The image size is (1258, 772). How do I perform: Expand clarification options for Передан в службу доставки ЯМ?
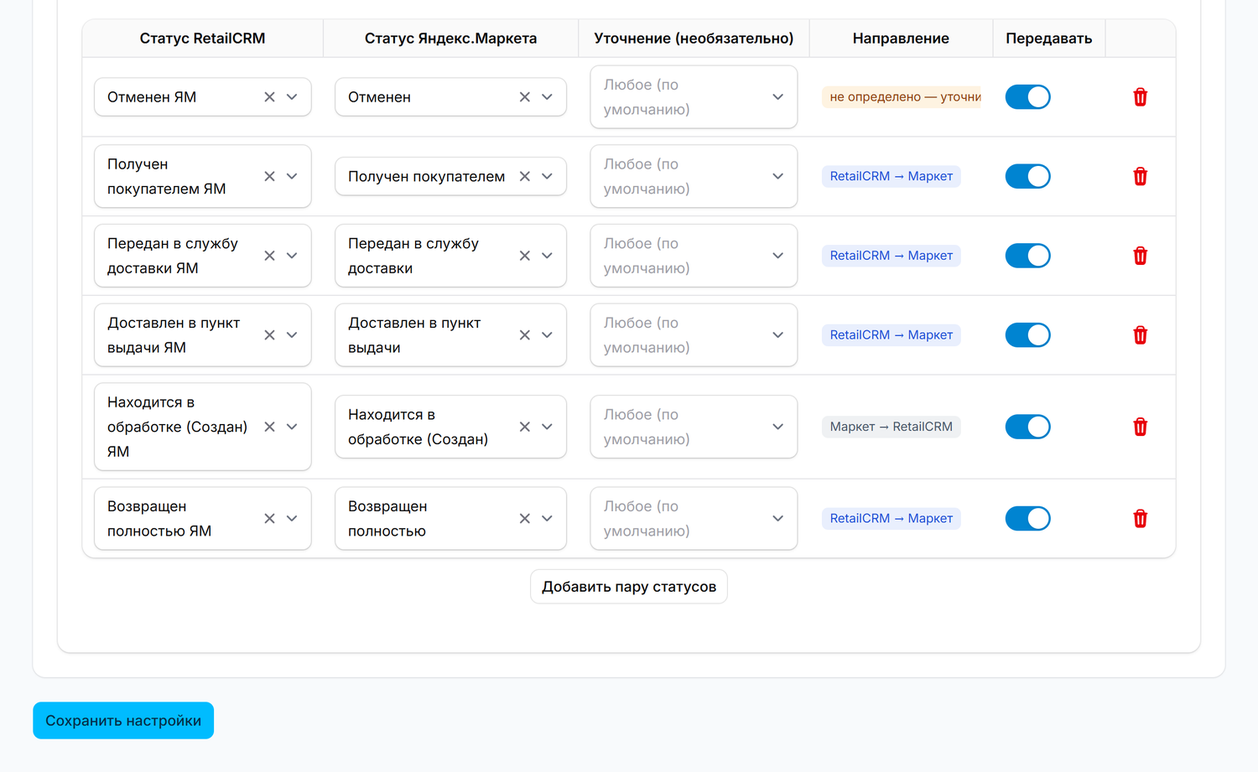694,256
